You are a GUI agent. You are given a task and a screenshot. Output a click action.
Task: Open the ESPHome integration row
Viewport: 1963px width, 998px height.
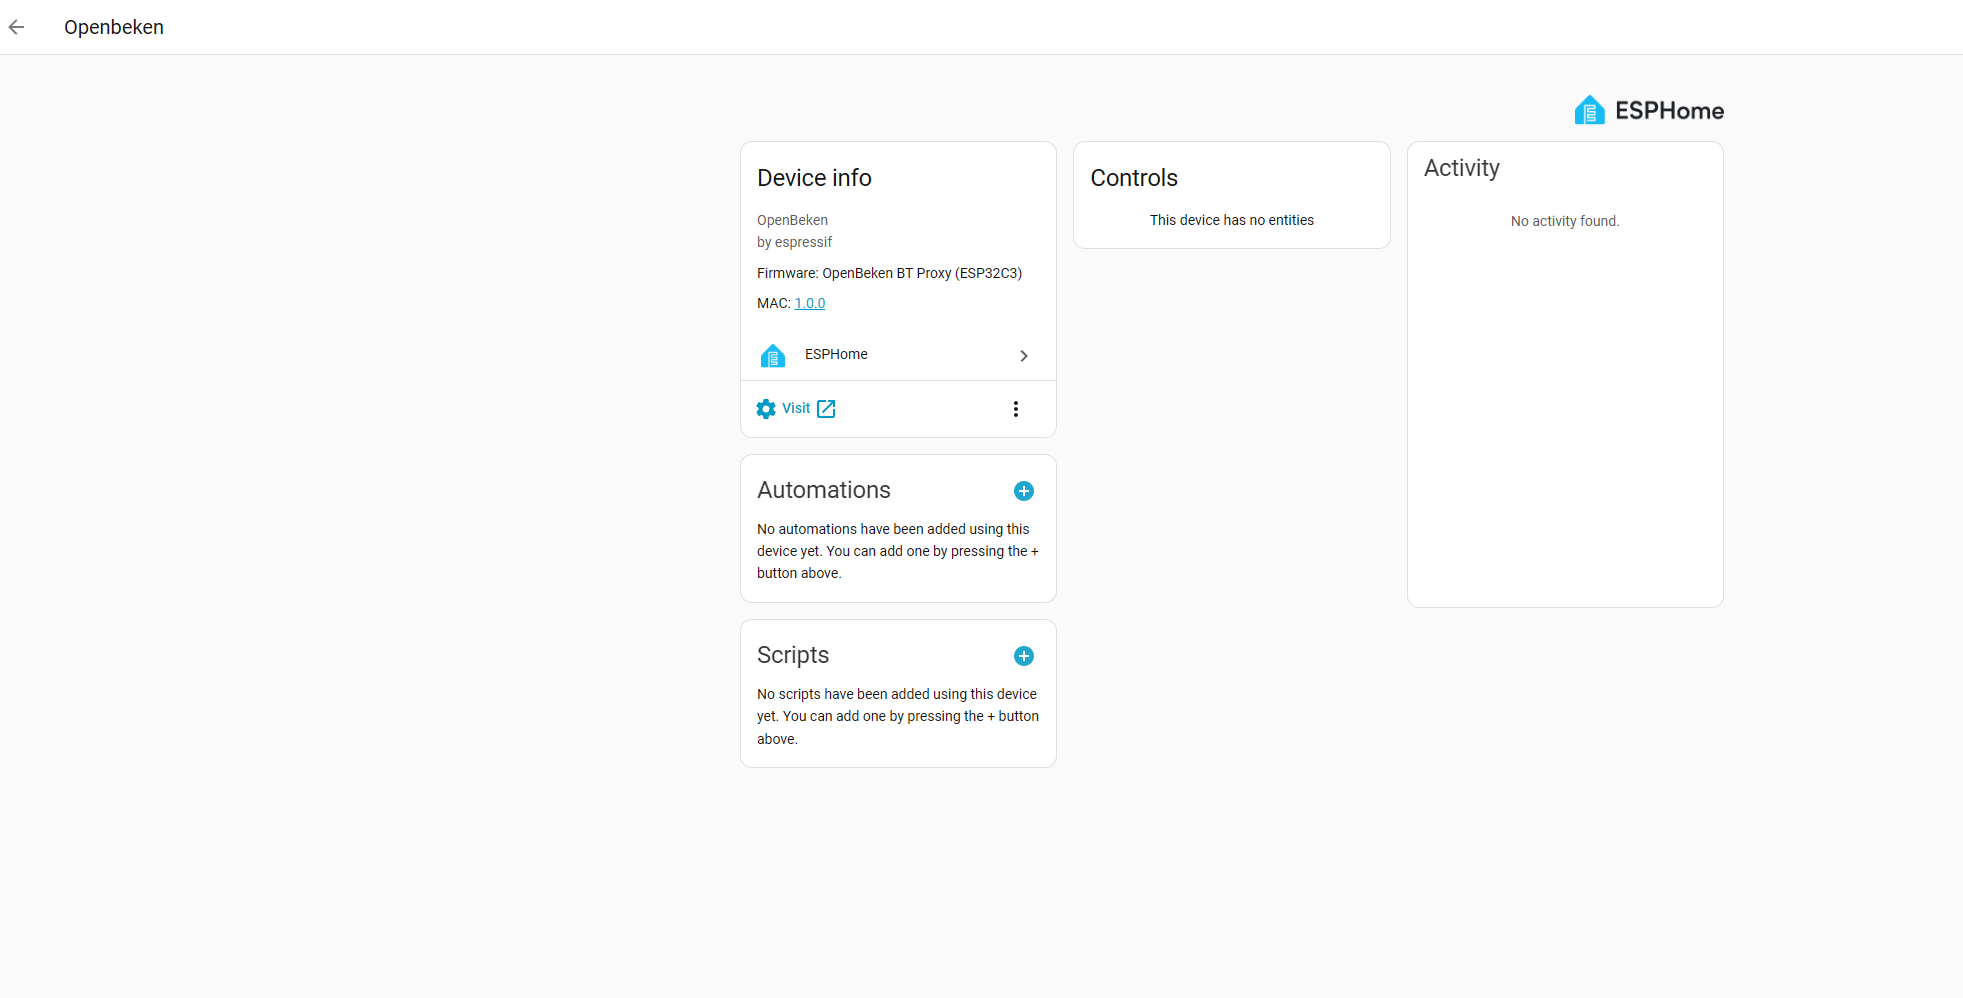point(836,355)
